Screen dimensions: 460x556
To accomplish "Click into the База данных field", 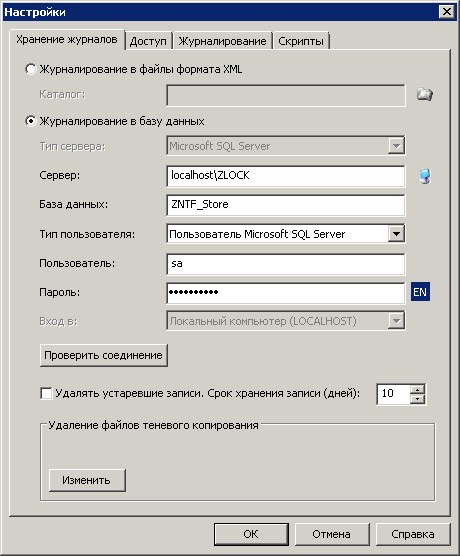I will (x=286, y=205).
